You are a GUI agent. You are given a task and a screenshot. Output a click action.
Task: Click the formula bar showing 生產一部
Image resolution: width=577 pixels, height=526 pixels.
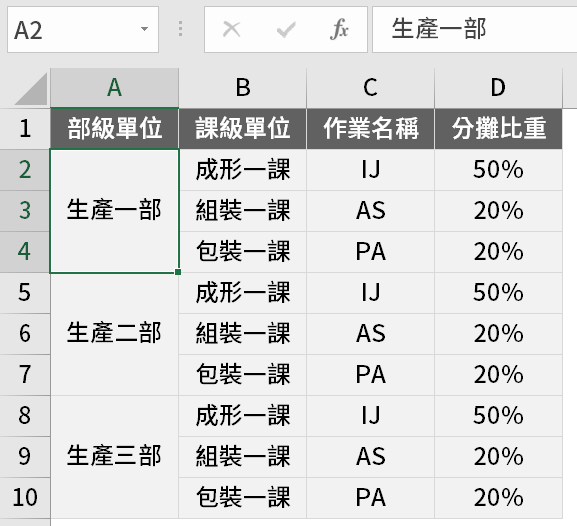click(475, 29)
